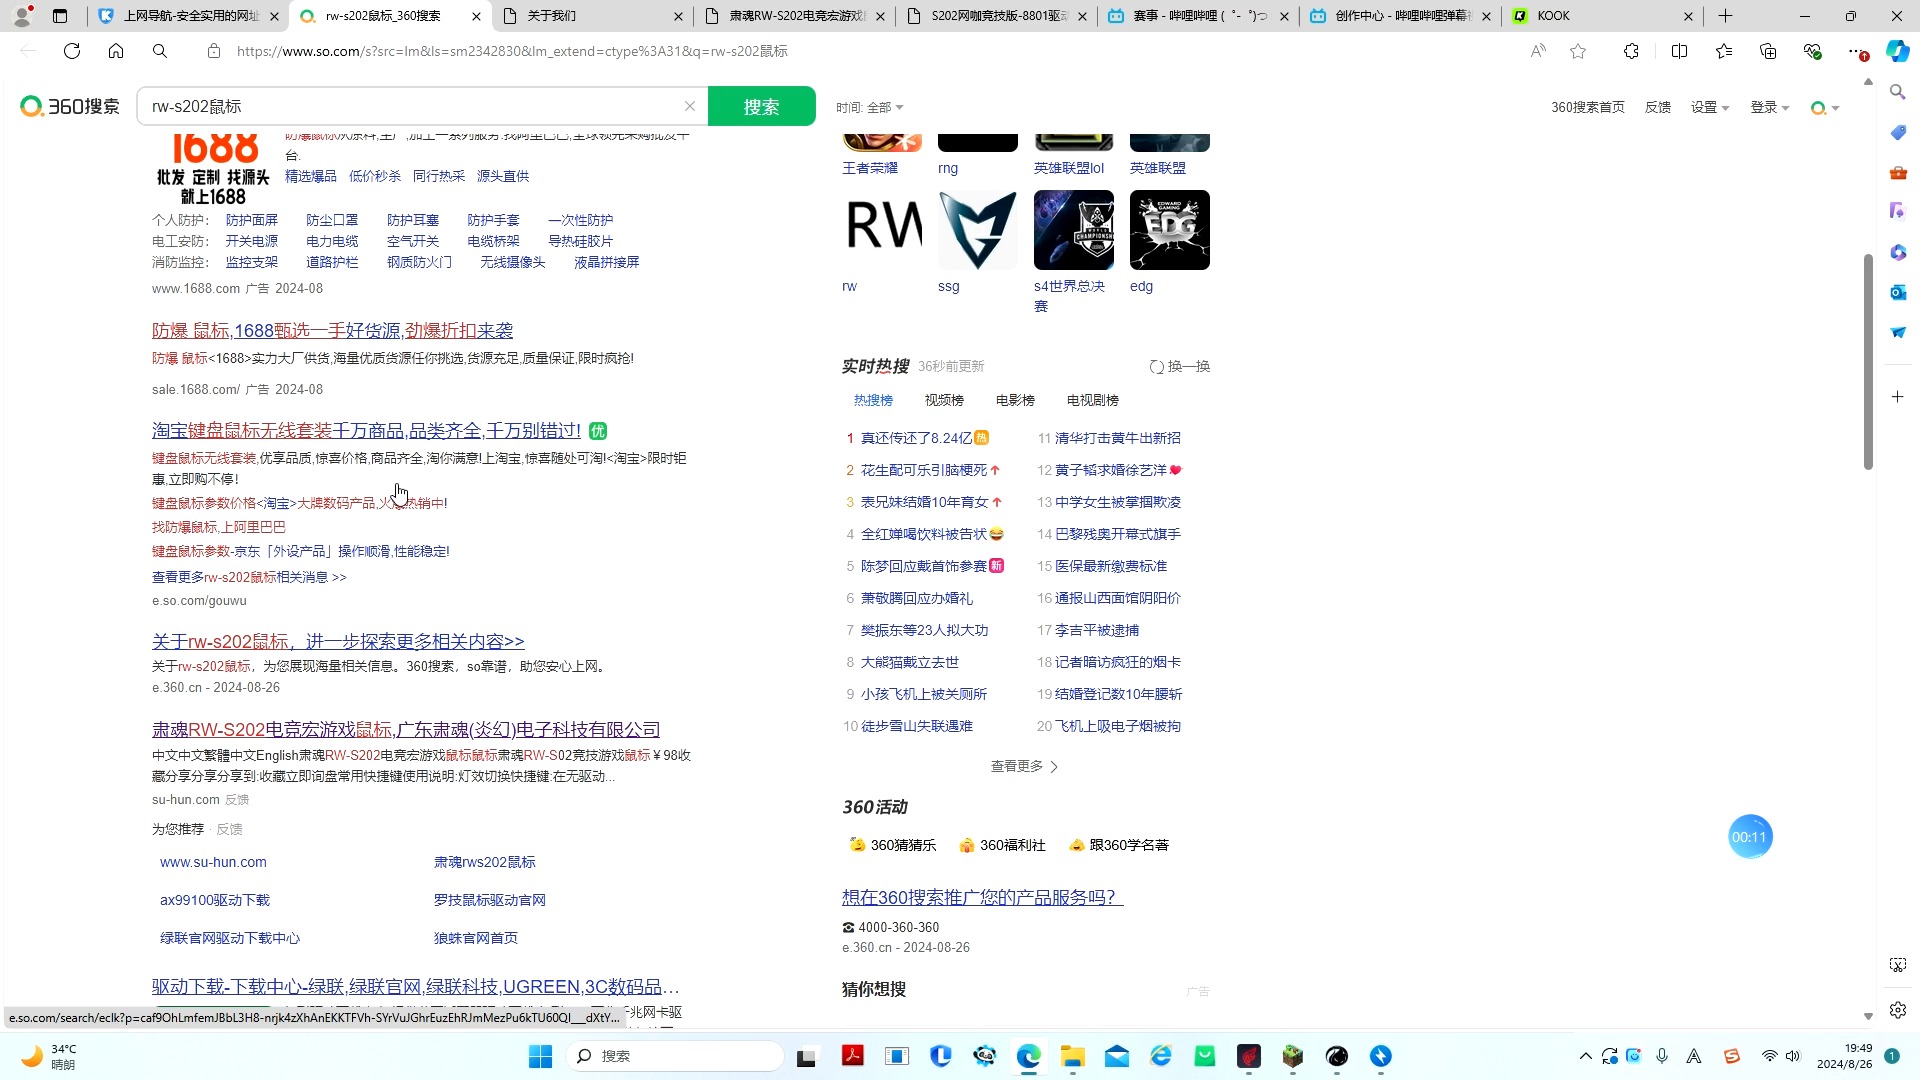Viewport: 1920px width, 1080px height.
Task: Expand 查看更多 hot search list
Action: coord(1024,766)
